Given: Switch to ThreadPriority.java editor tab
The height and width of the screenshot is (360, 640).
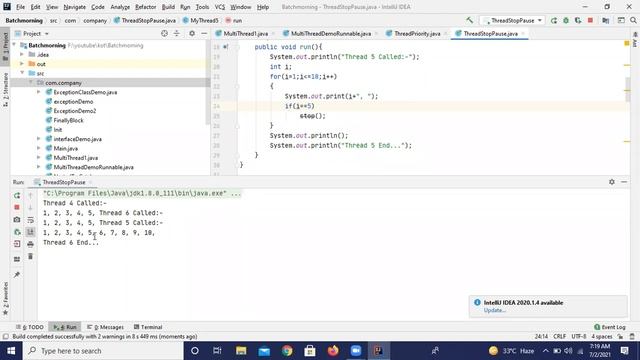Looking at the screenshot, I should [417, 33].
